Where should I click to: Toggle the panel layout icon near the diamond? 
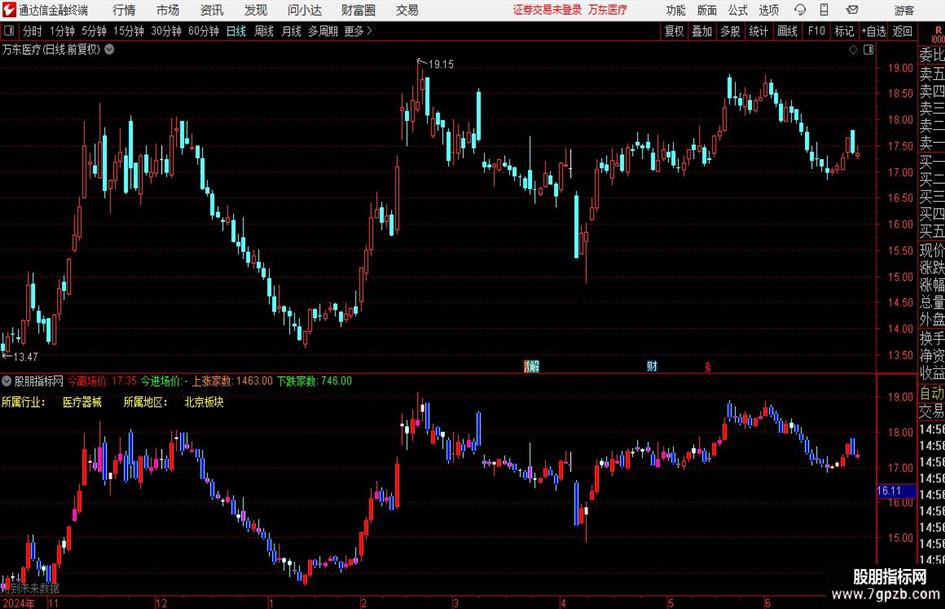coord(868,49)
